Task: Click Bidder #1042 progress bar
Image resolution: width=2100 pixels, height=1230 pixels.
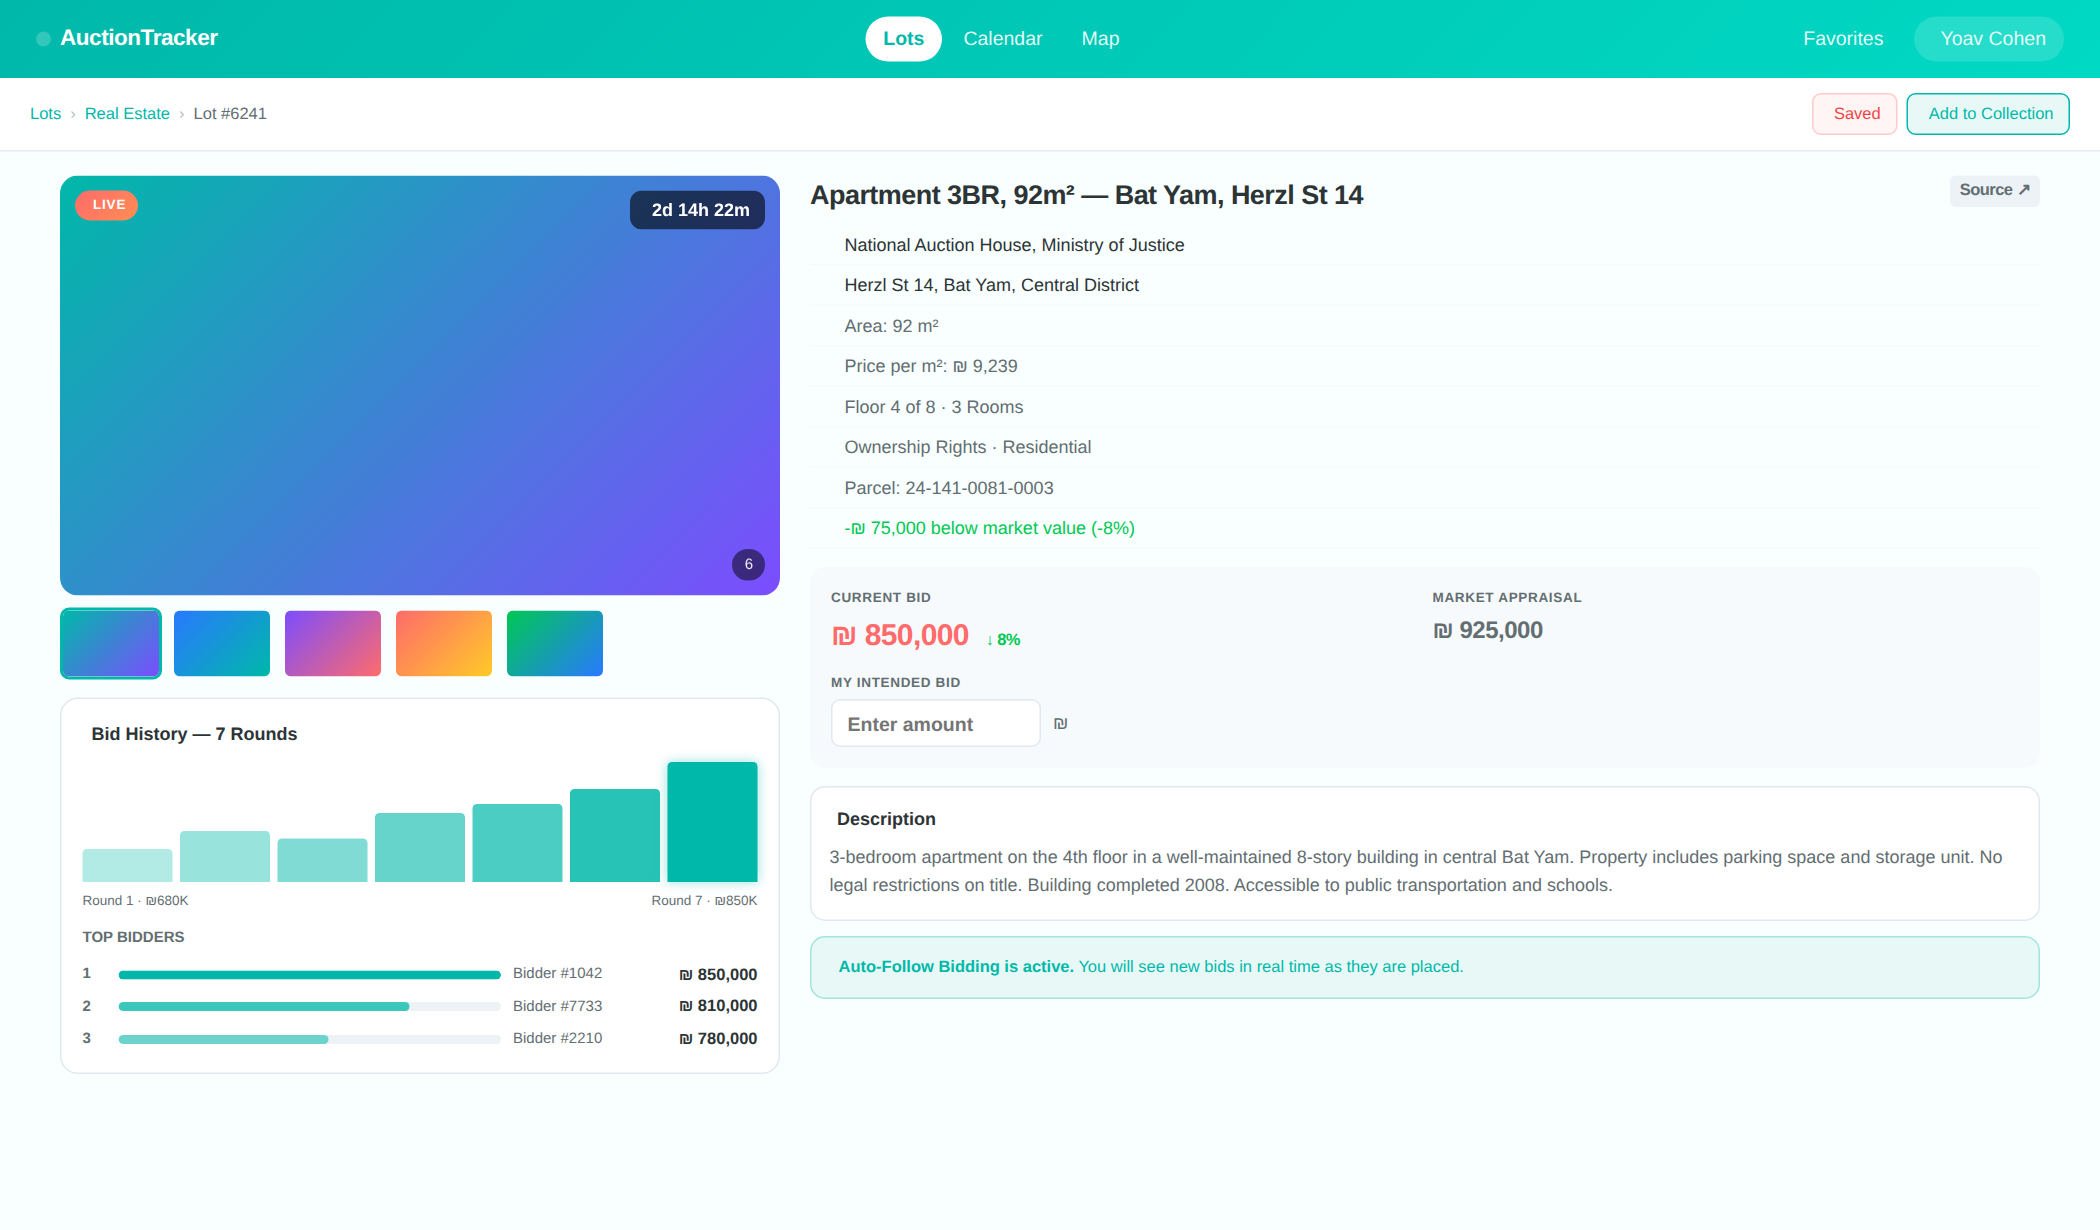Action: pos(310,975)
